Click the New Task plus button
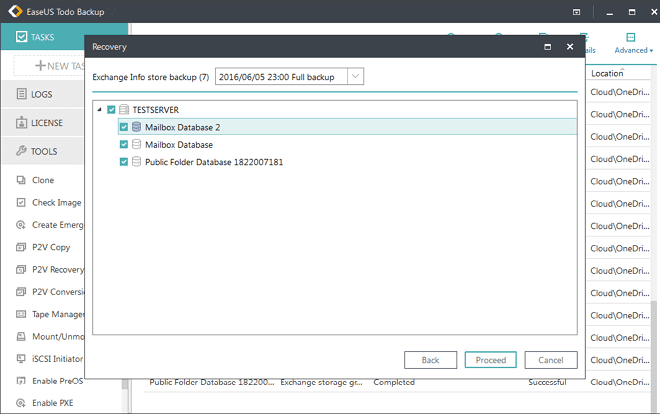The height and width of the screenshot is (414, 660). [40, 66]
